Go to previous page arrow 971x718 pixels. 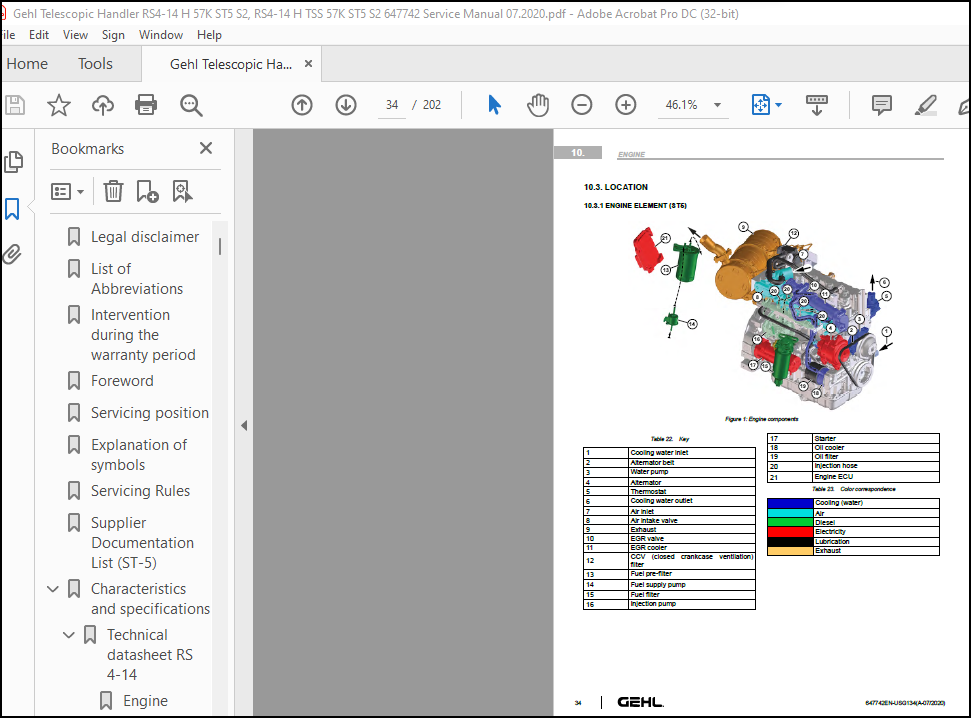302,105
